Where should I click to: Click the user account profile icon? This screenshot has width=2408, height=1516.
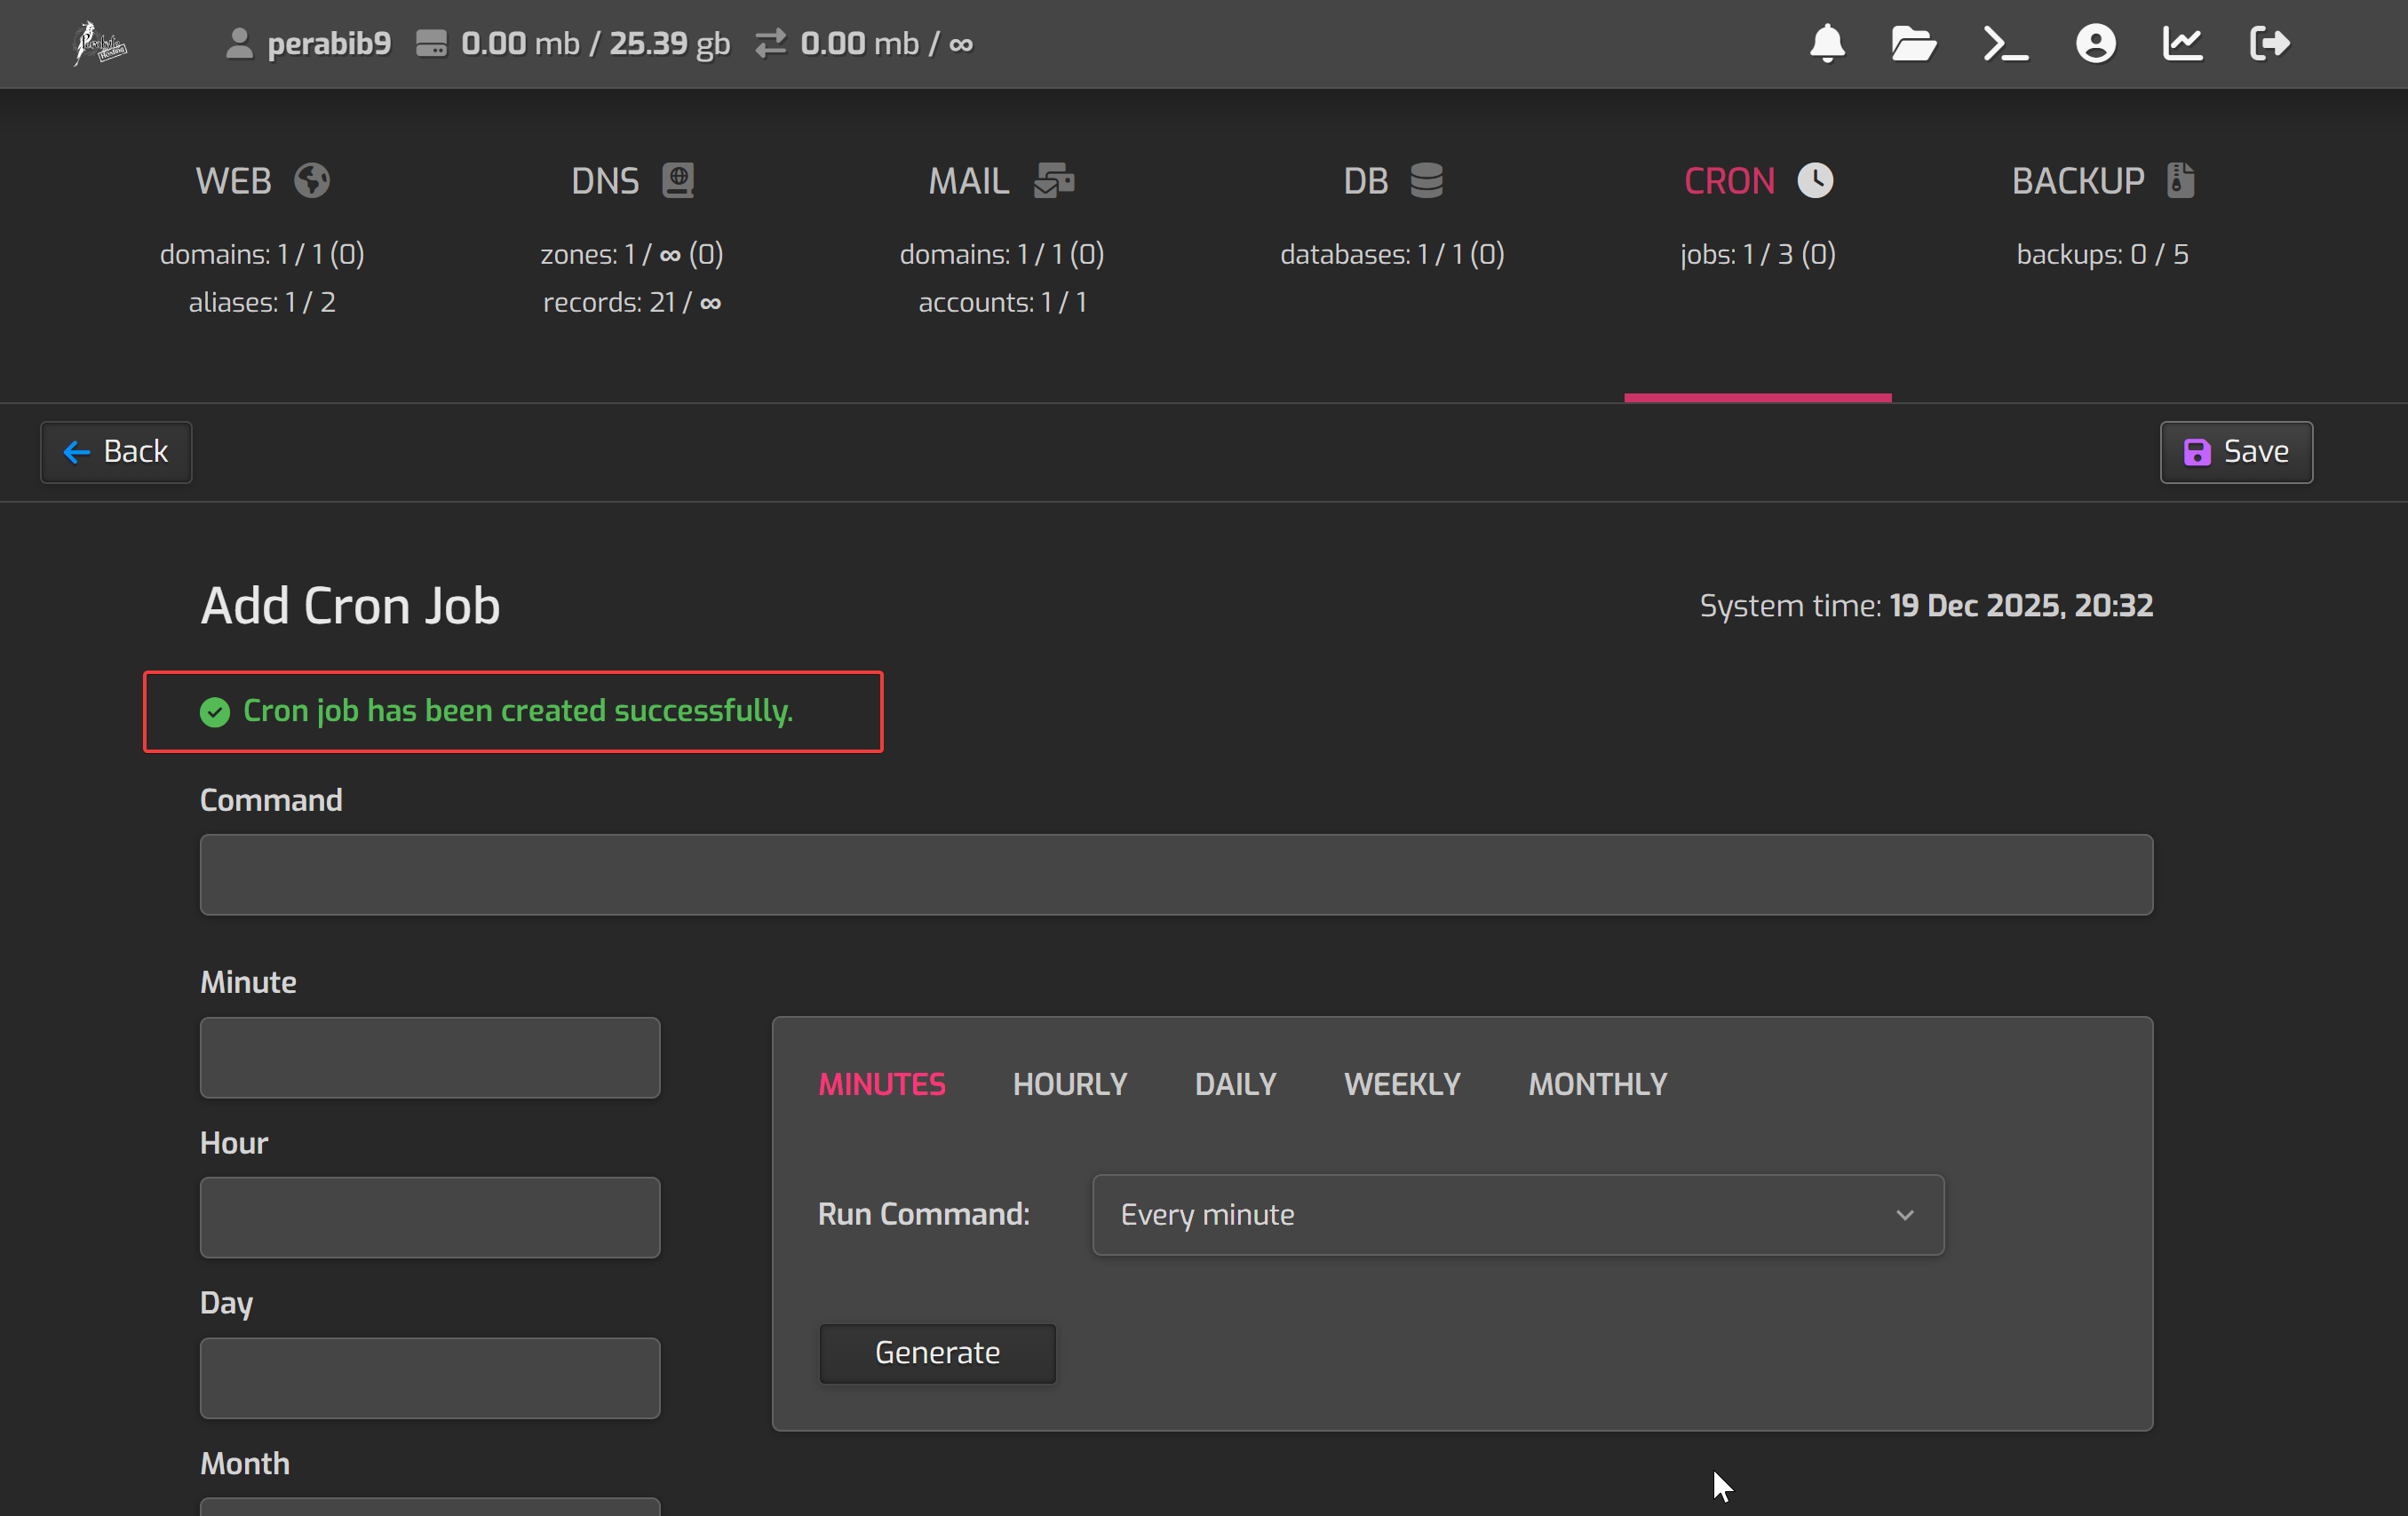2095,43
